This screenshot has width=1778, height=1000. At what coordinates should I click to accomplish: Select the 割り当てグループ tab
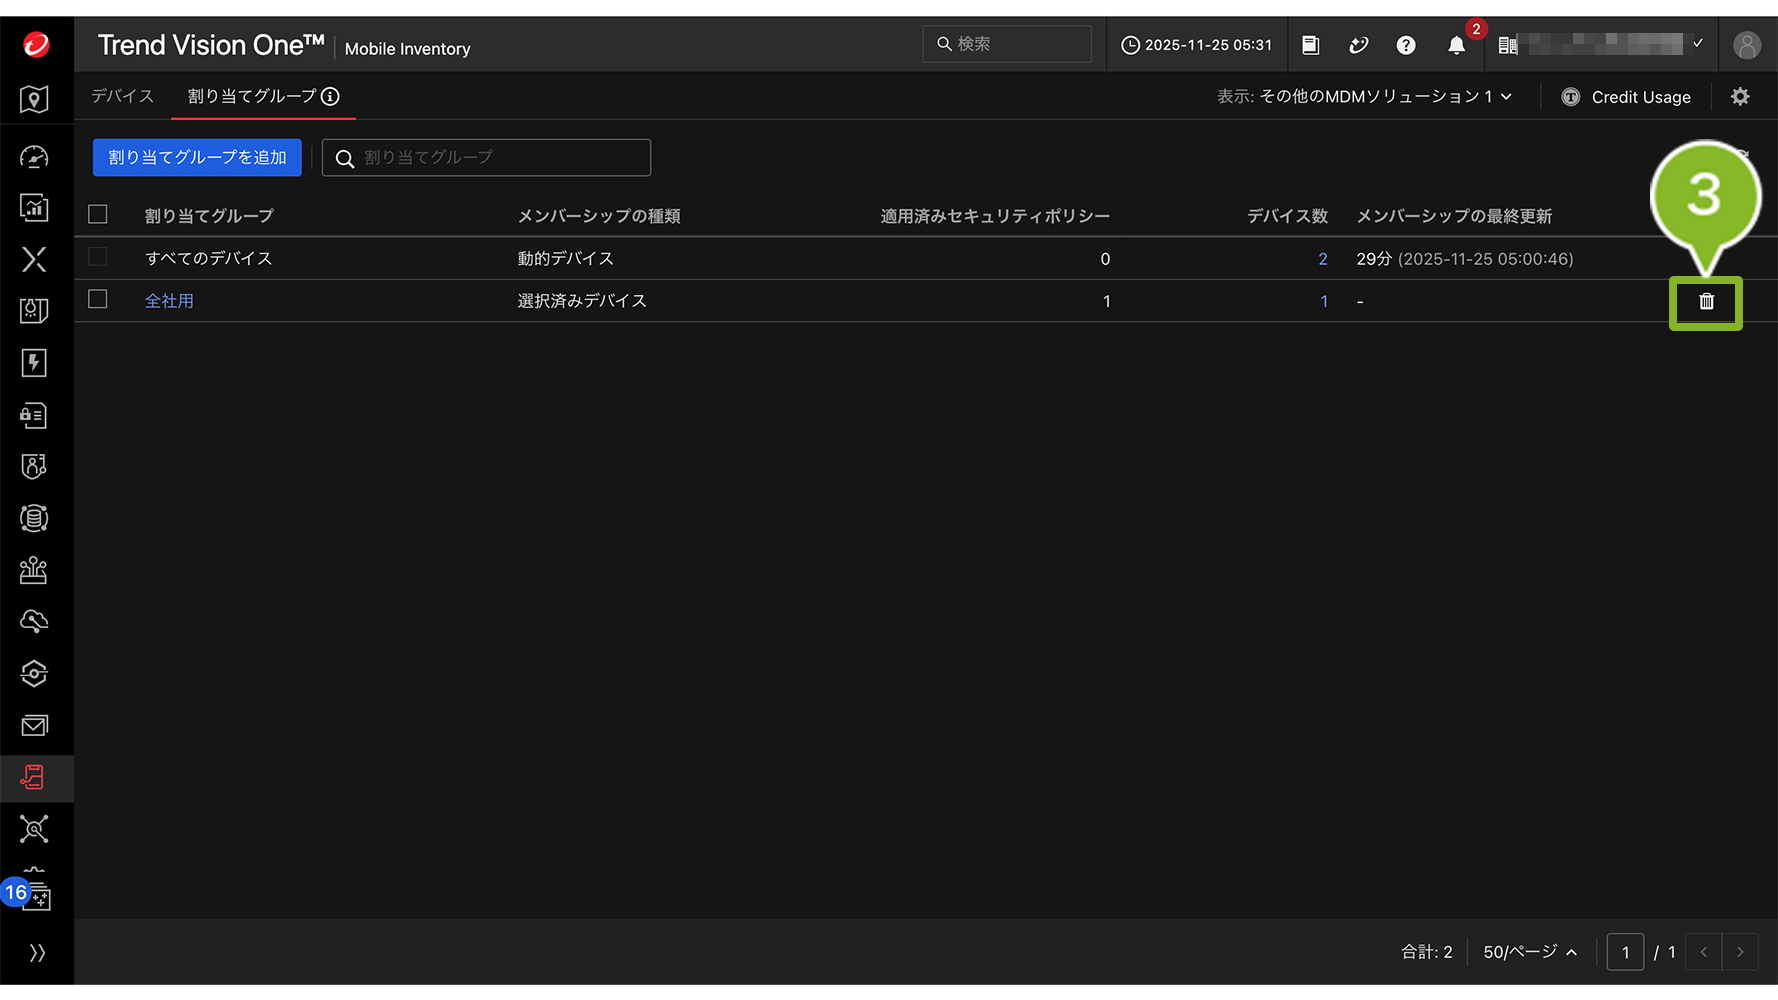[x=252, y=96]
